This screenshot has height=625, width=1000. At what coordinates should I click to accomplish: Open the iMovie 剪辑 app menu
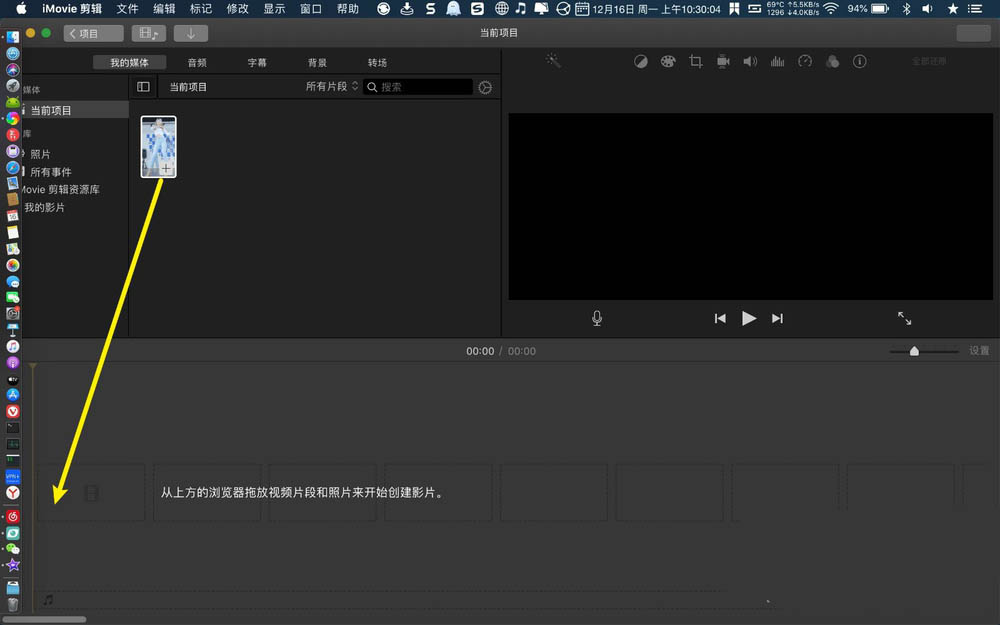[71, 8]
